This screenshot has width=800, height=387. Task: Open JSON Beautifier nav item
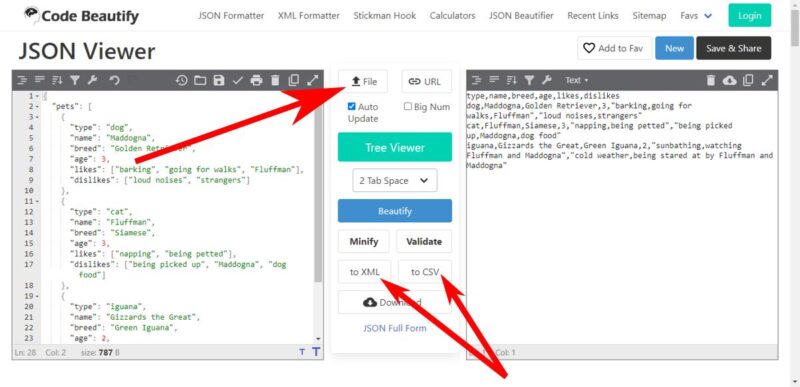pos(521,16)
